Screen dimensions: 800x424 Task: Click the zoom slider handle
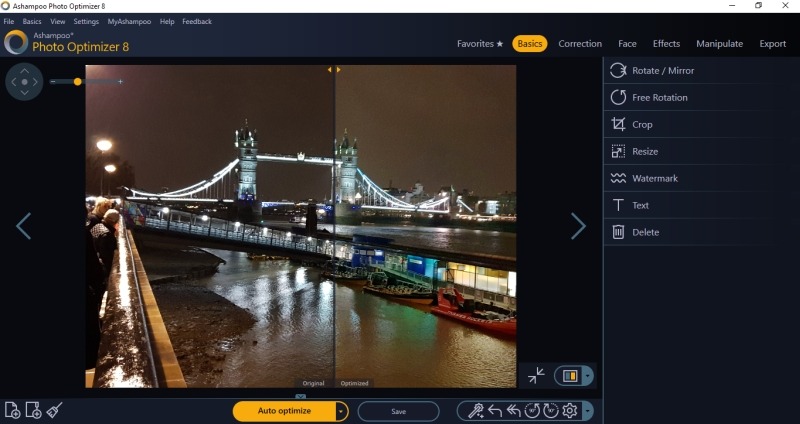(78, 81)
